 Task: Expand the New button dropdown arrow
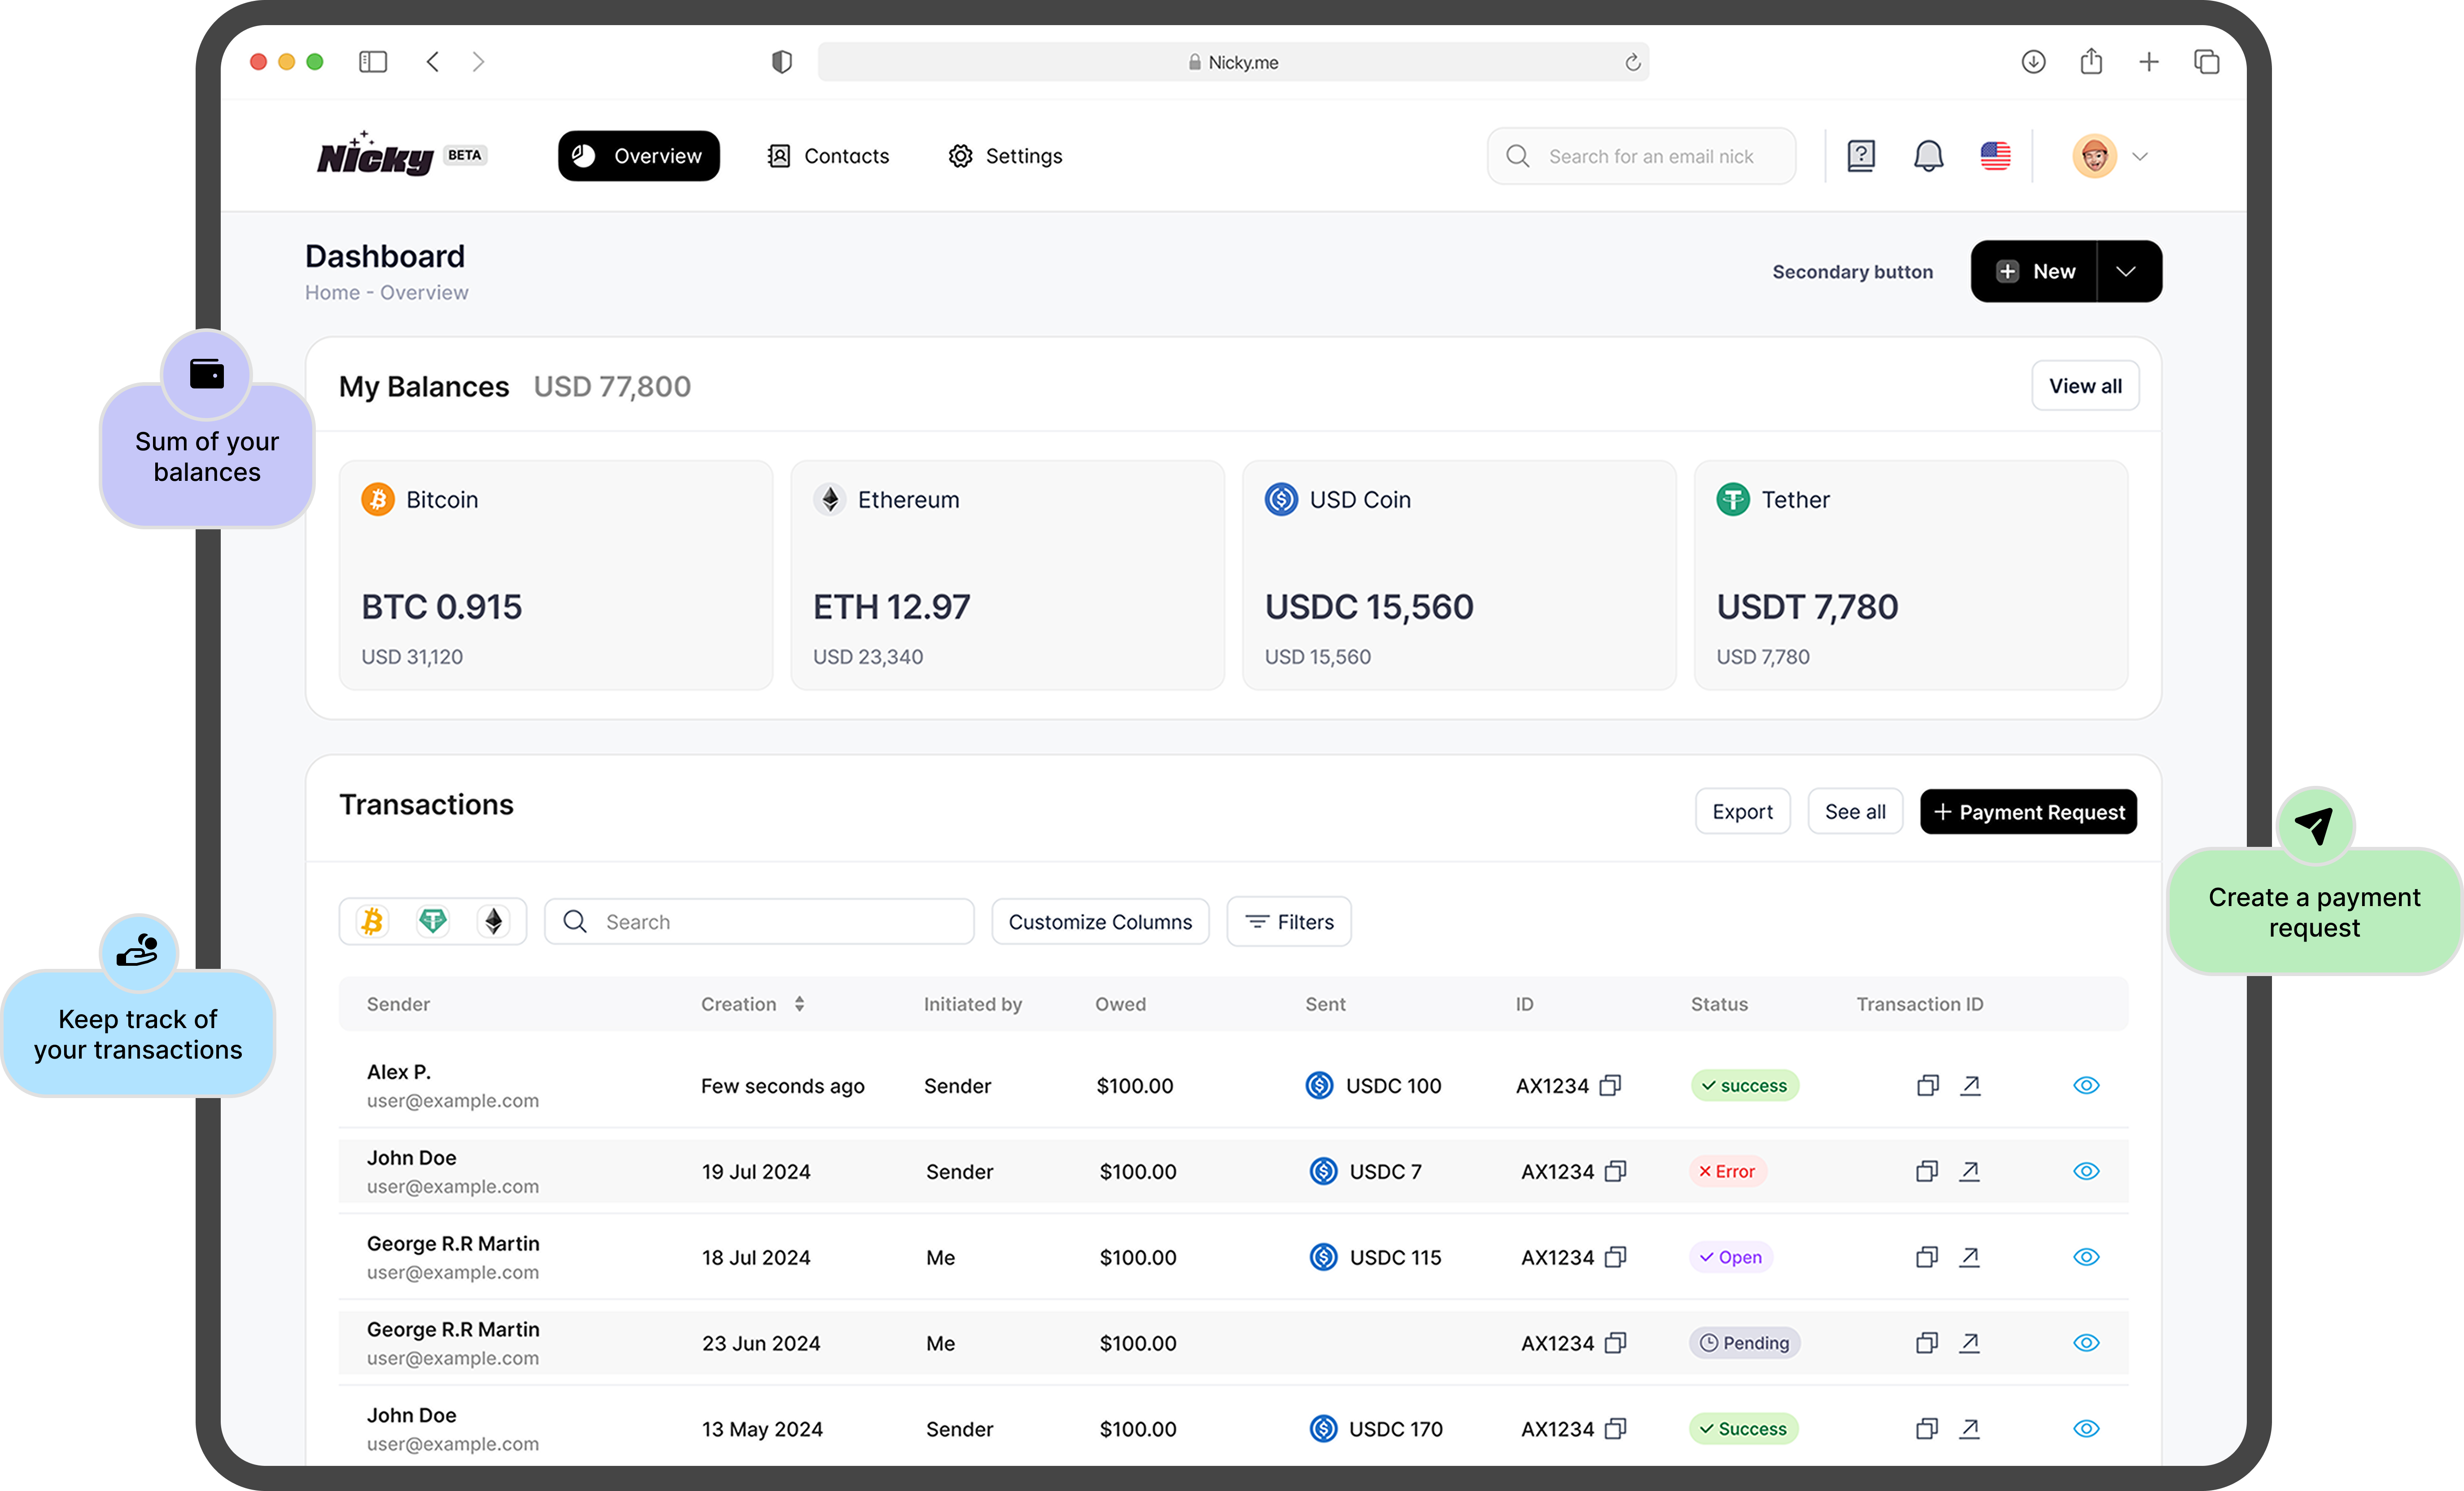point(2126,271)
